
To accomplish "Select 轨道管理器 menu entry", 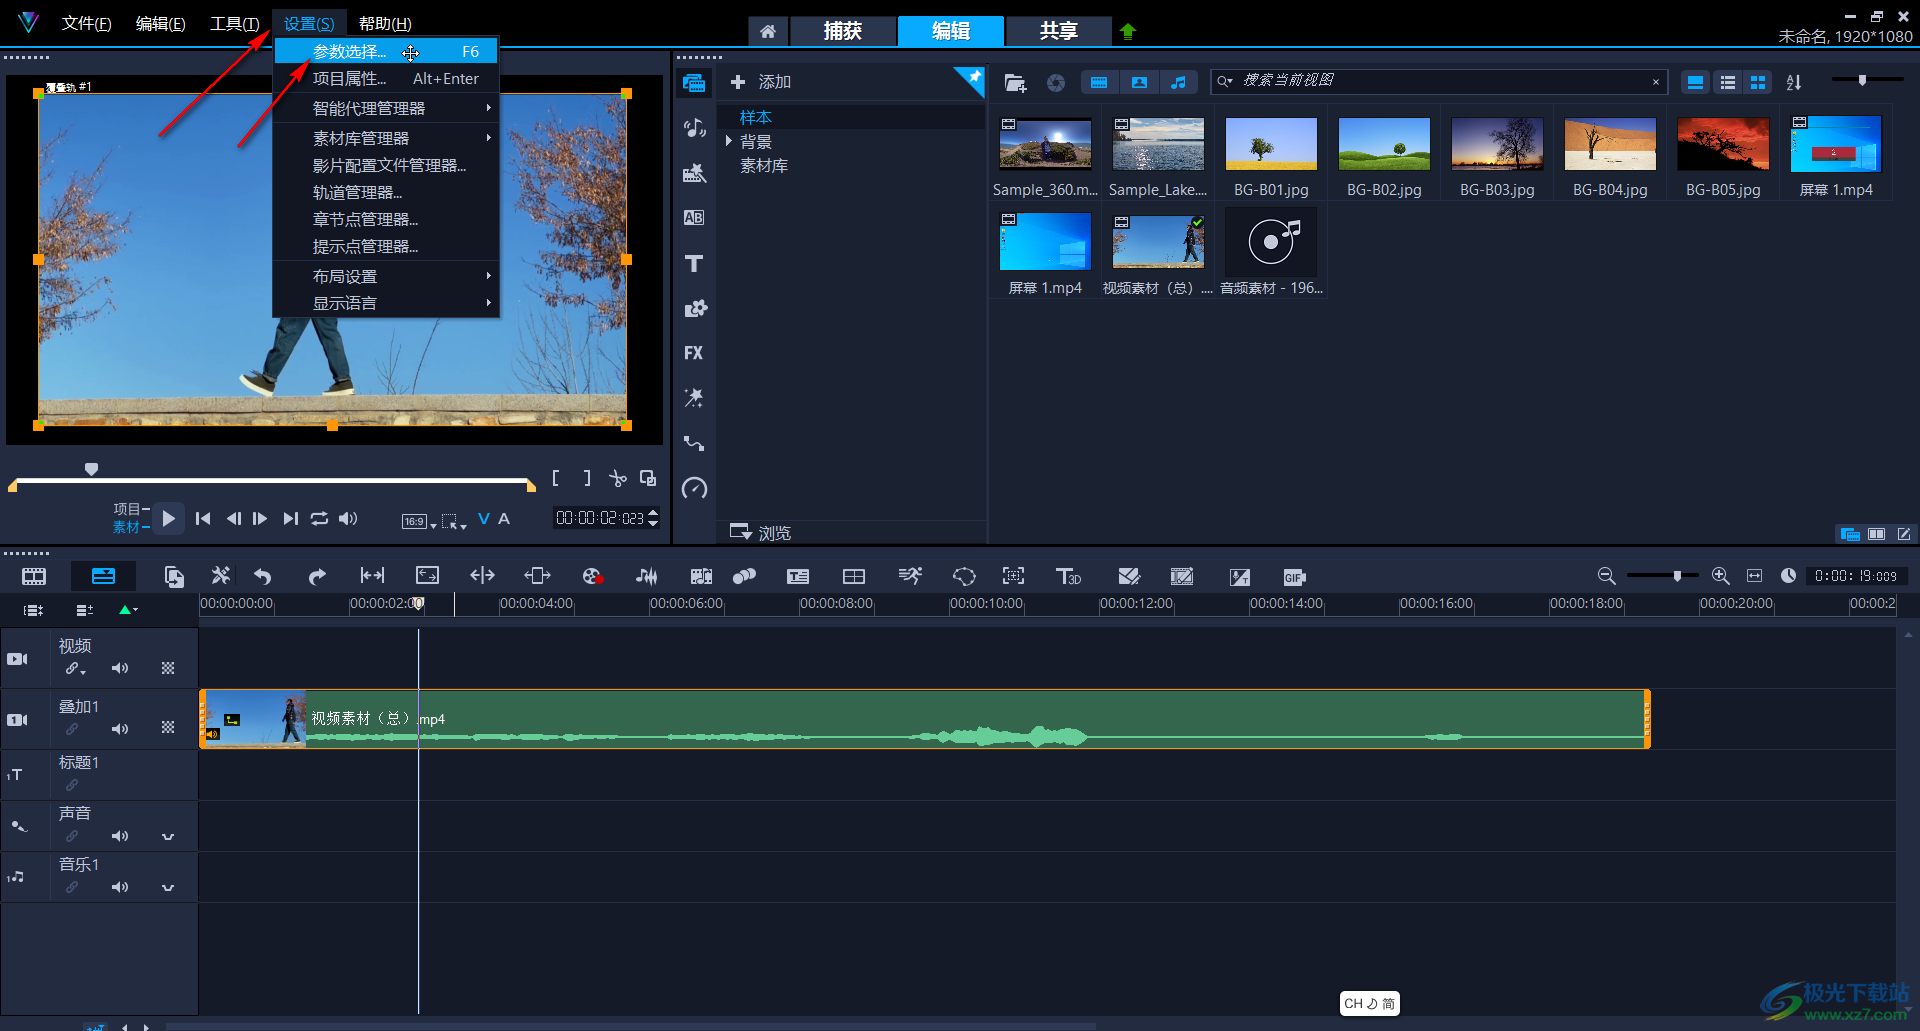I will click(386, 192).
